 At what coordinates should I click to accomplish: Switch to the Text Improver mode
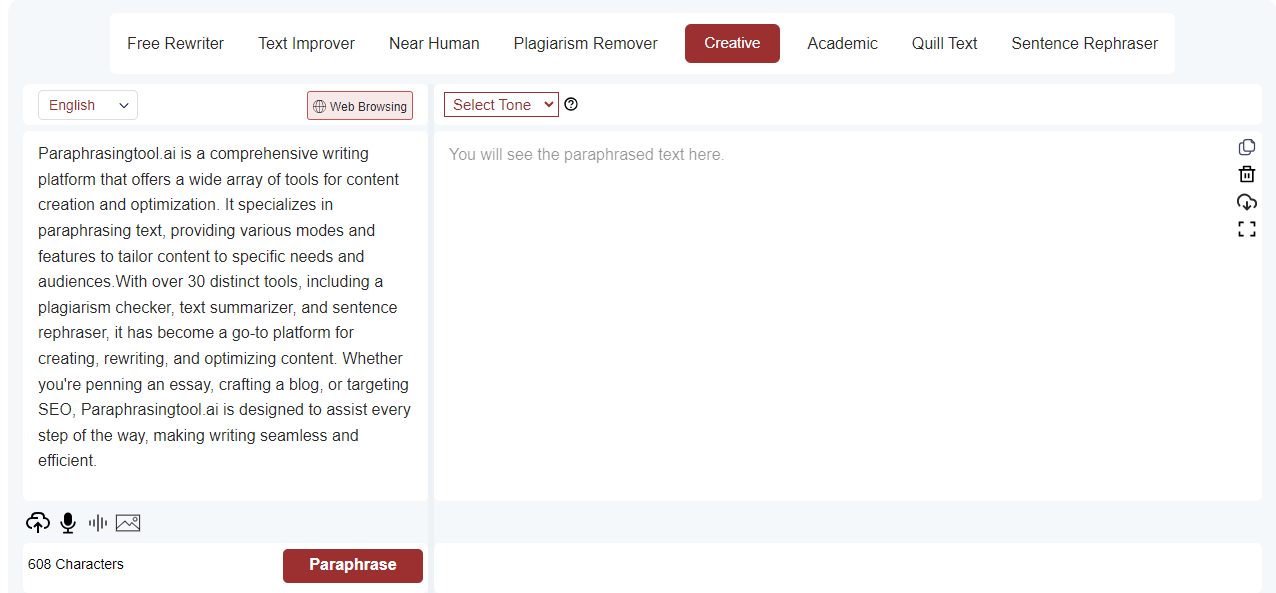click(x=306, y=43)
